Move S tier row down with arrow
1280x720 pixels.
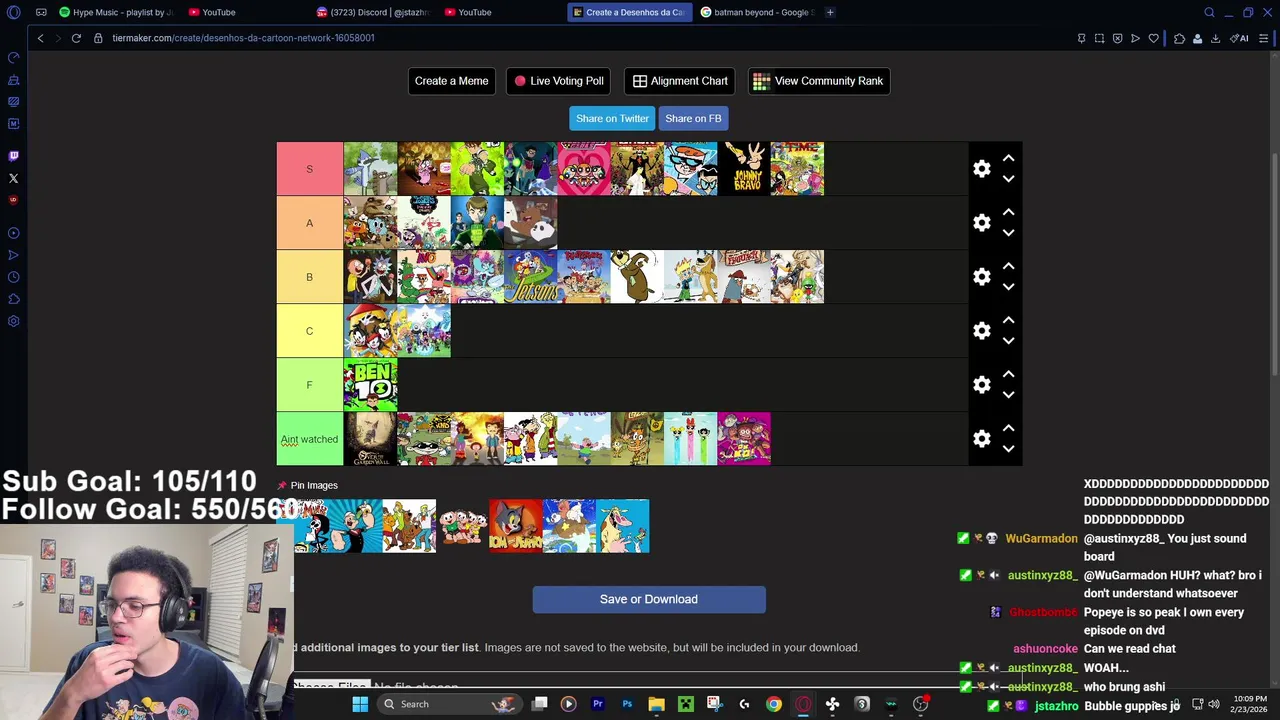point(1008,179)
